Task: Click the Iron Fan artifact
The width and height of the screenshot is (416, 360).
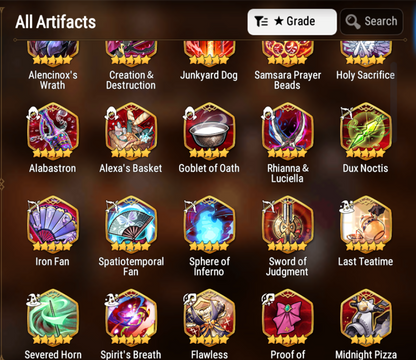Action: pyautogui.click(x=53, y=225)
